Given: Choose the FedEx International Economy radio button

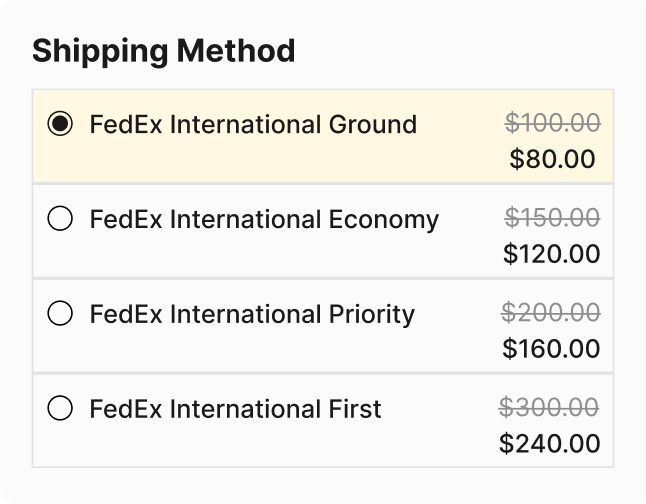Looking at the screenshot, I should pyautogui.click(x=61, y=219).
